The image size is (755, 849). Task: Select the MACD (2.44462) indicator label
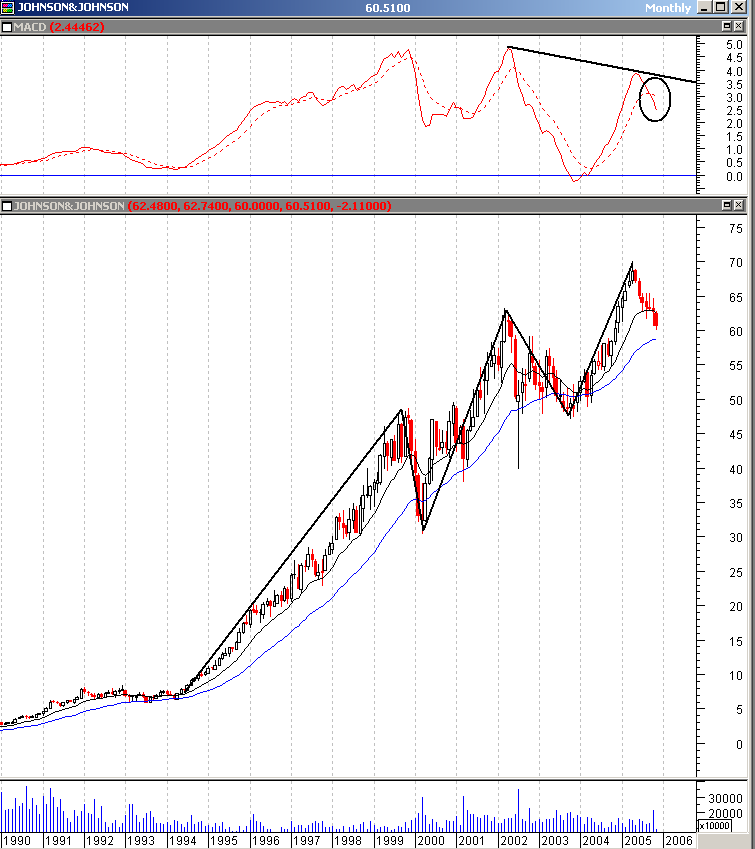(59, 27)
